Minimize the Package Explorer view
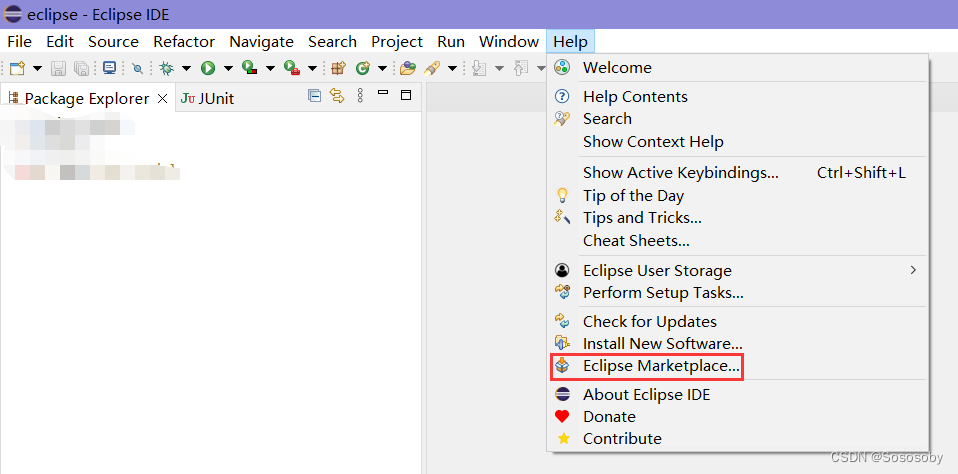Viewport: 958px width, 474px height. point(383,93)
